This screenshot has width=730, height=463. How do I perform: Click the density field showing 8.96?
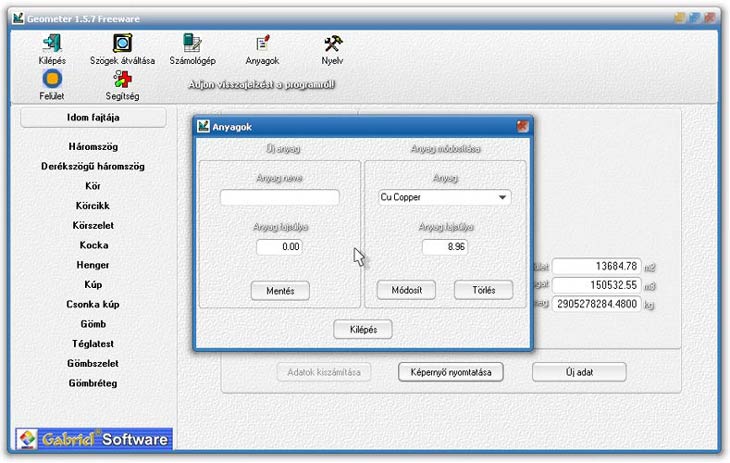(x=444, y=246)
